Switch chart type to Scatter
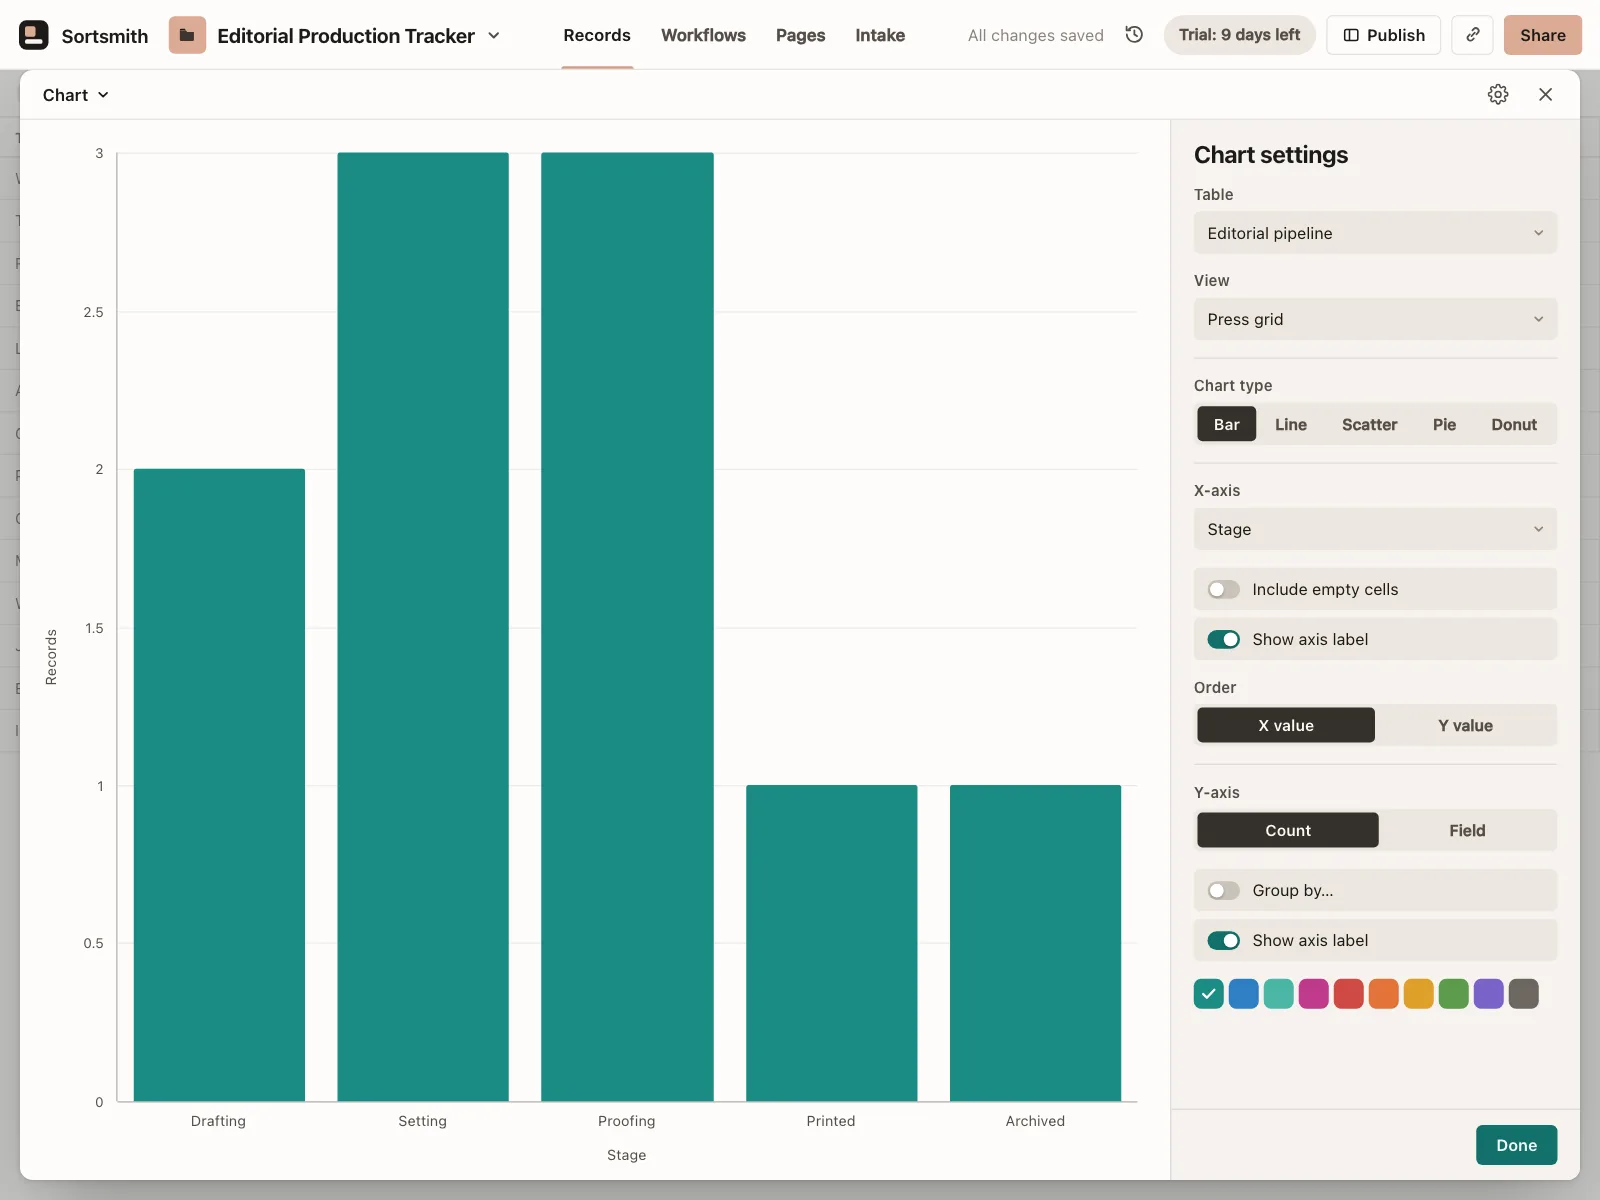This screenshot has width=1600, height=1200. pos(1370,425)
